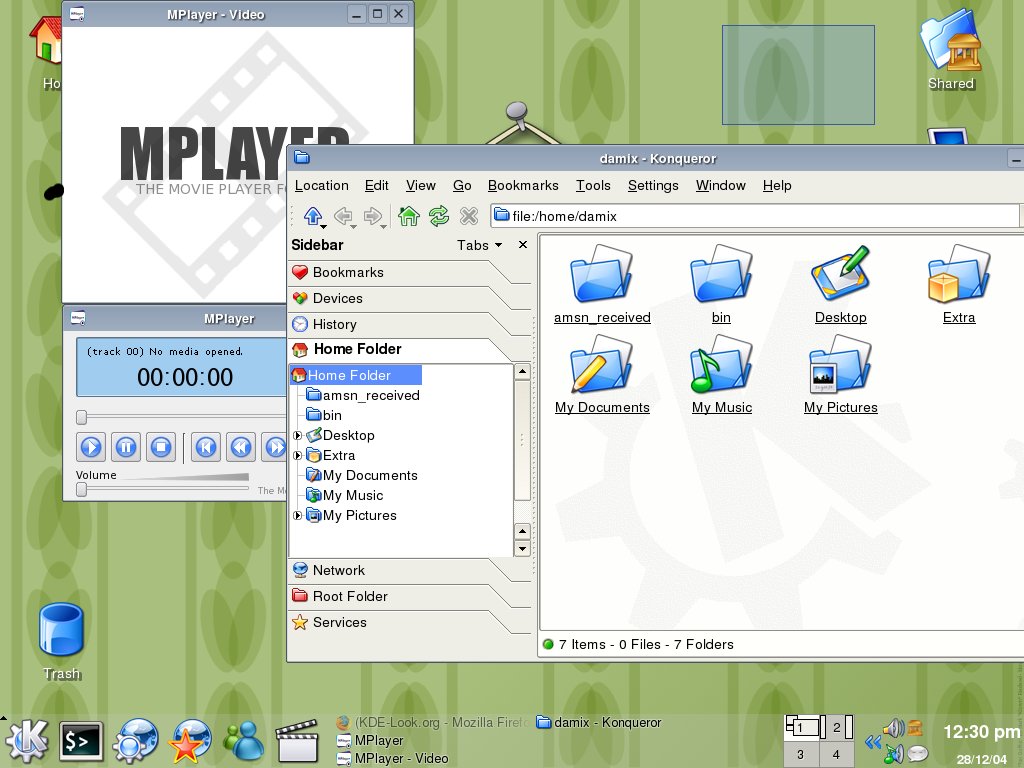Open the Desktop folder icon in file view
The image size is (1024, 768).
click(841, 274)
